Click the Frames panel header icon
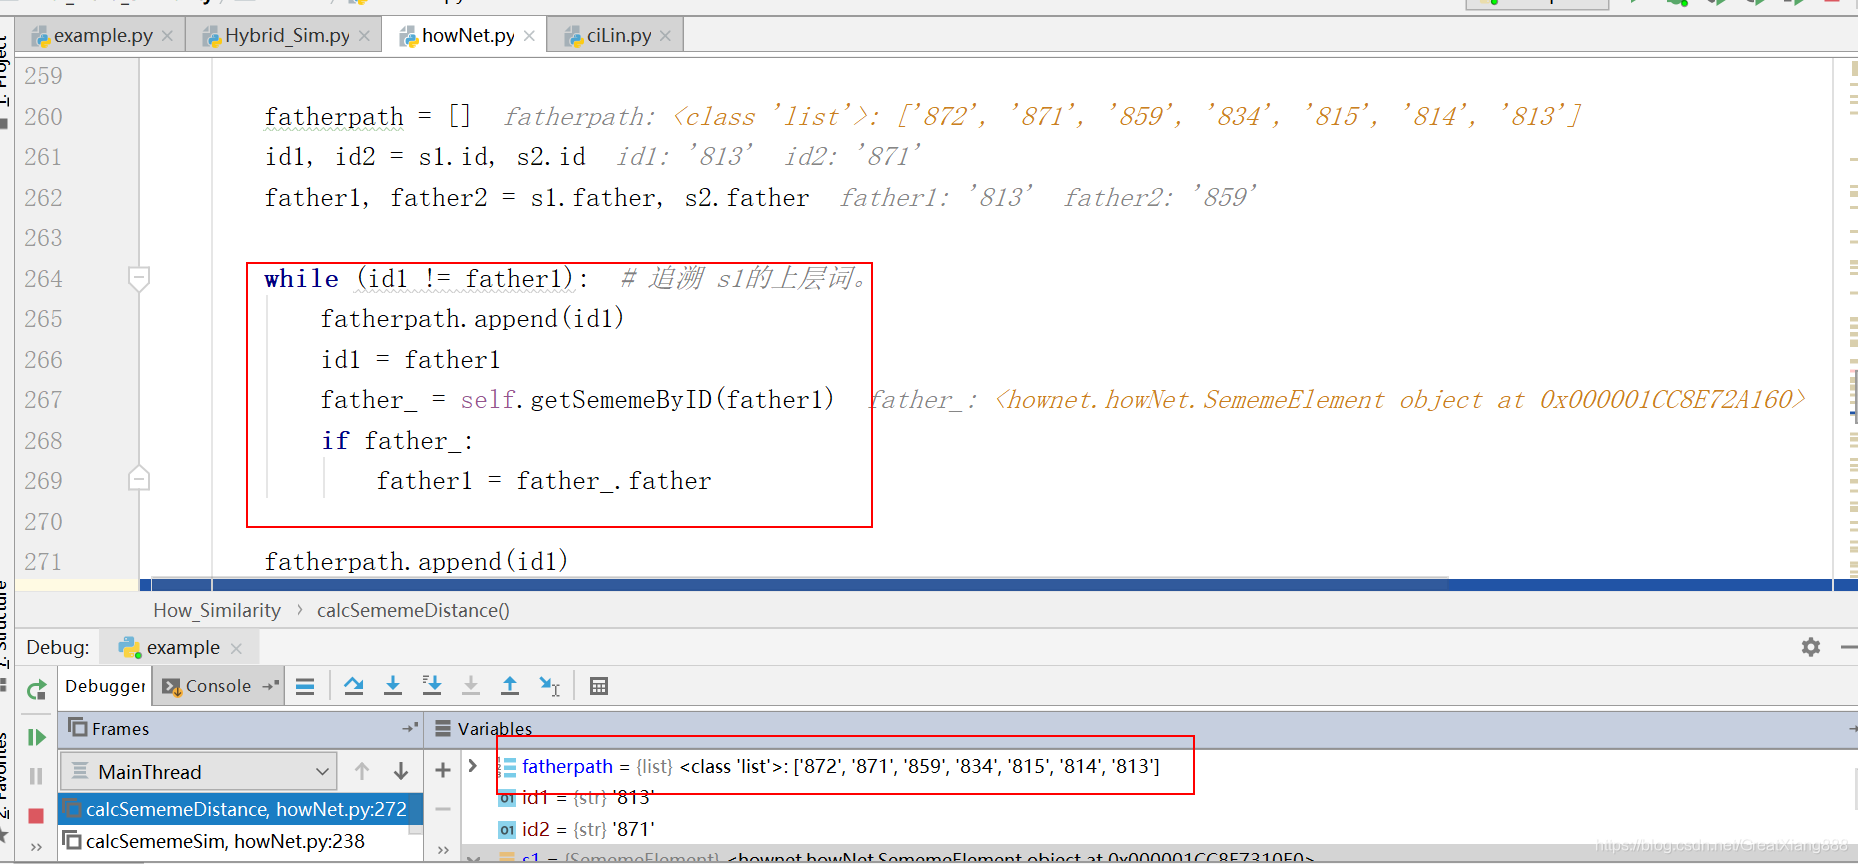The height and width of the screenshot is (864, 1858). click(x=77, y=728)
